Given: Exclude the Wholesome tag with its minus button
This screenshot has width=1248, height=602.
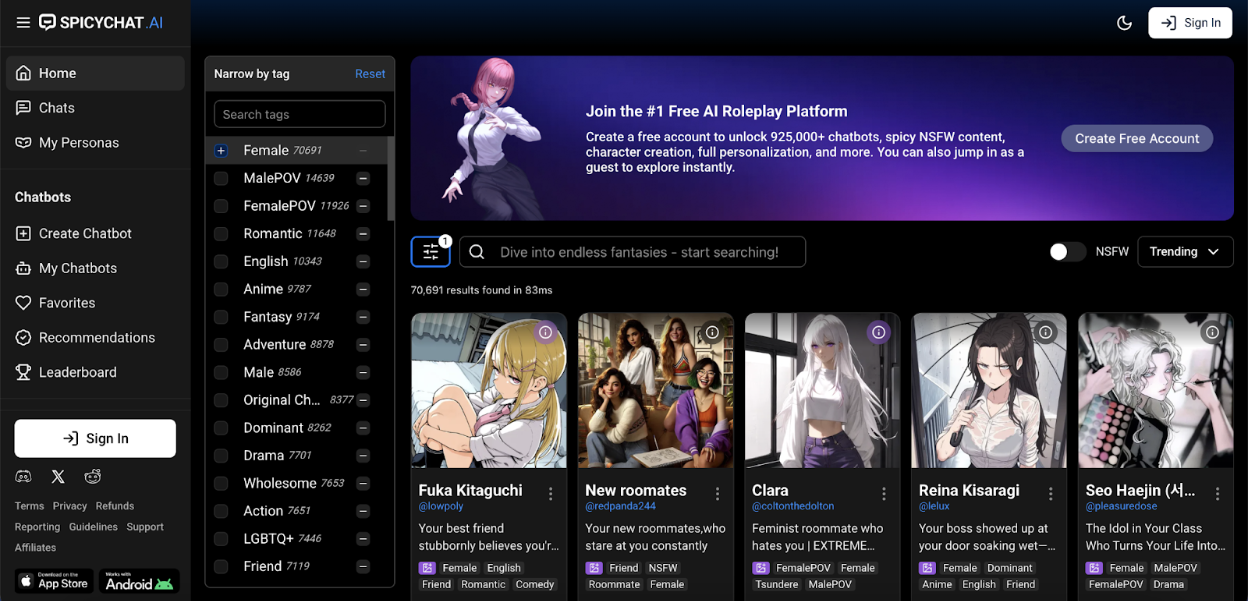Looking at the screenshot, I should [363, 483].
